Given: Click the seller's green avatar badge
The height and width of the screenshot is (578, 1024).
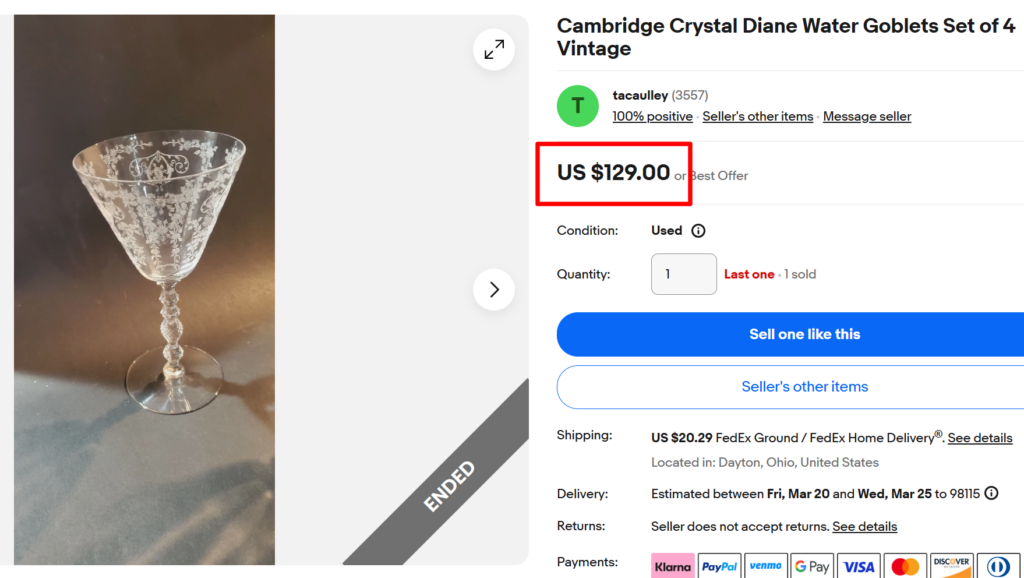Looking at the screenshot, I should pyautogui.click(x=577, y=106).
